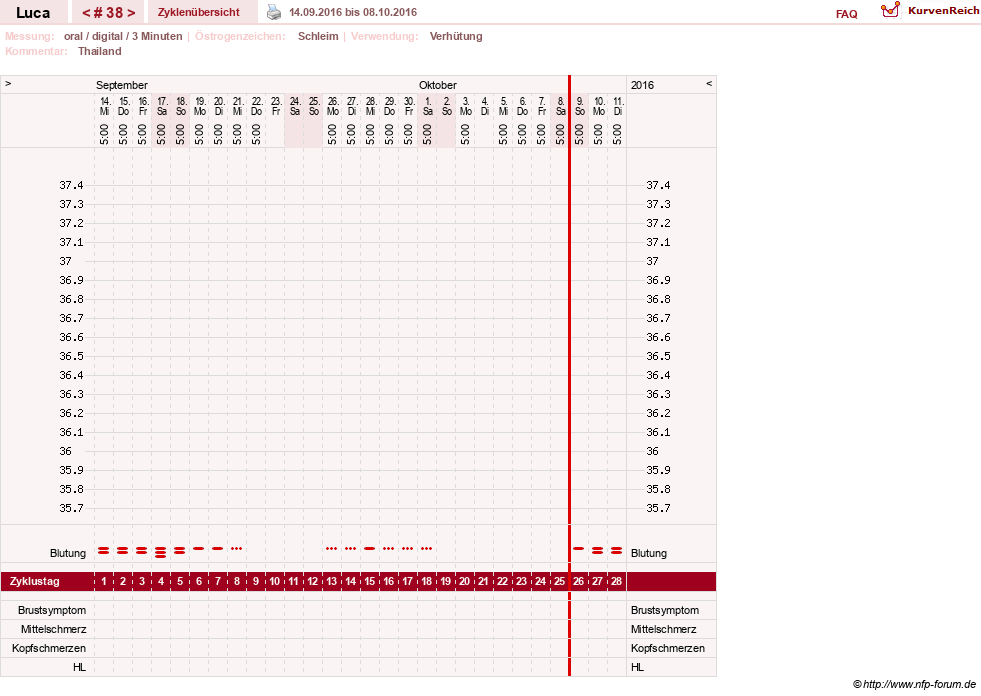
Task: Select cycle day 15 cell
Action: tap(370, 581)
